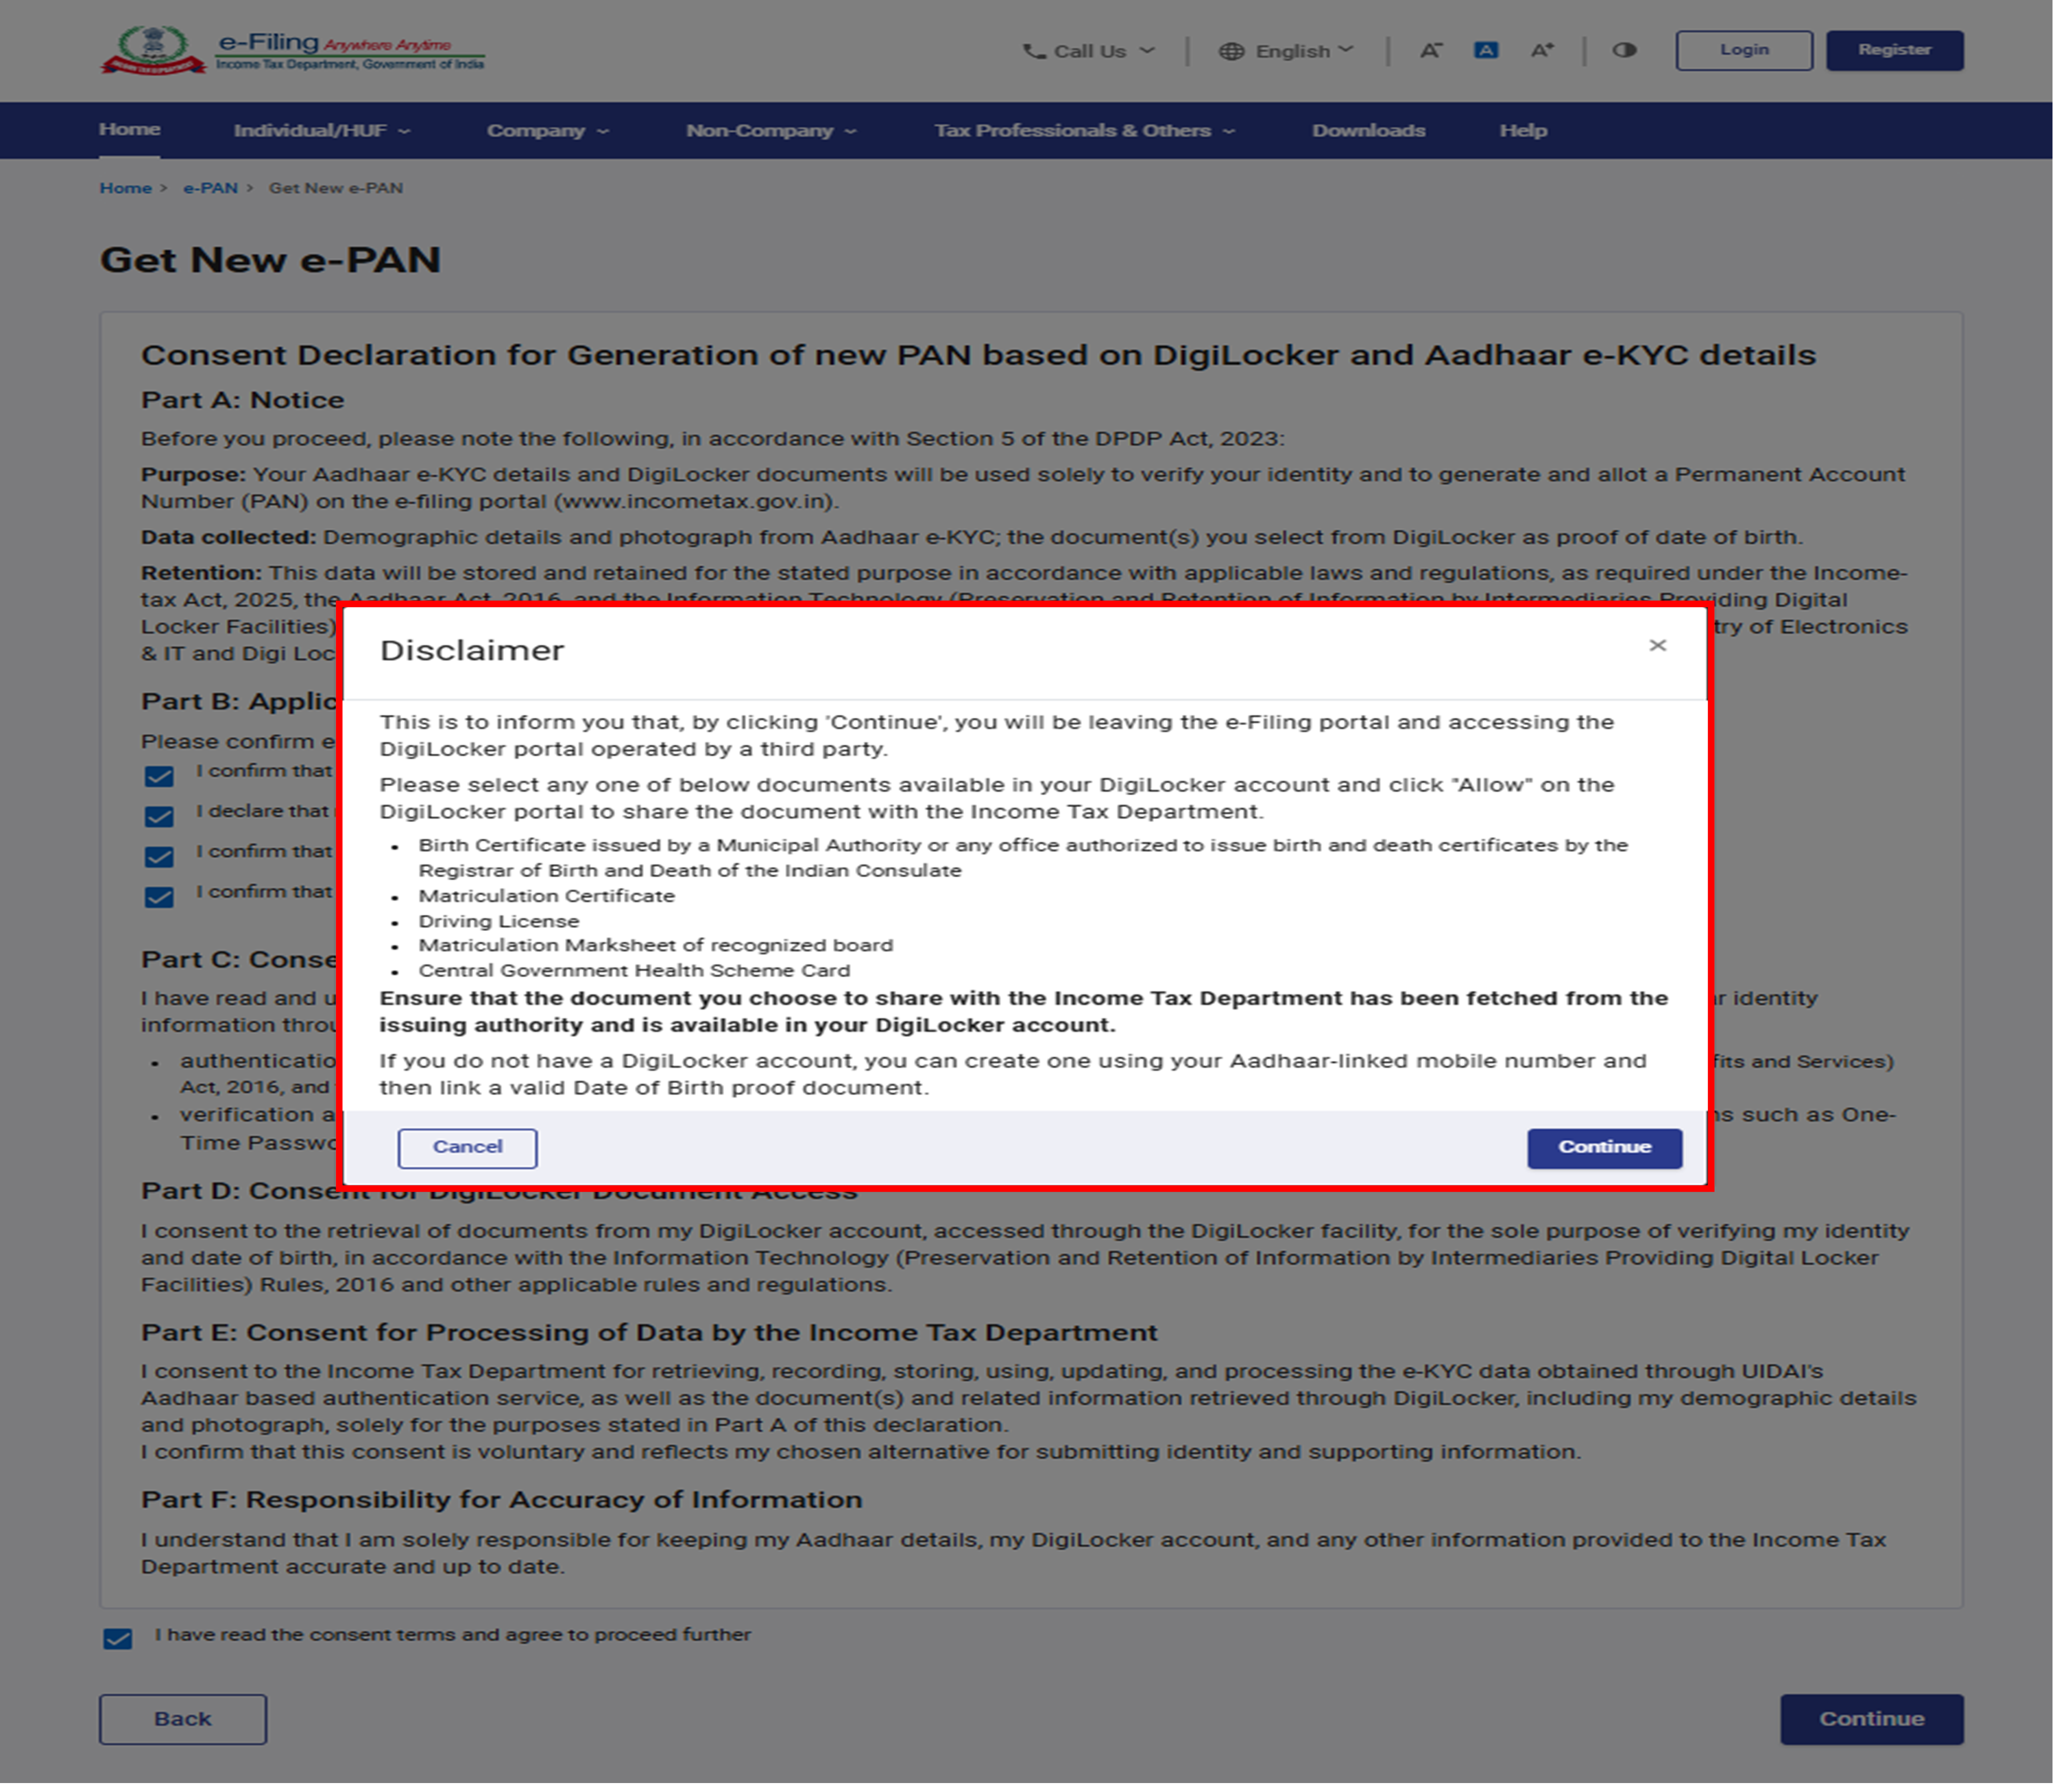Tick the 'I declare that' checkbox
Image resolution: width=2053 pixels, height=1792 pixels.
pyautogui.click(x=159, y=816)
